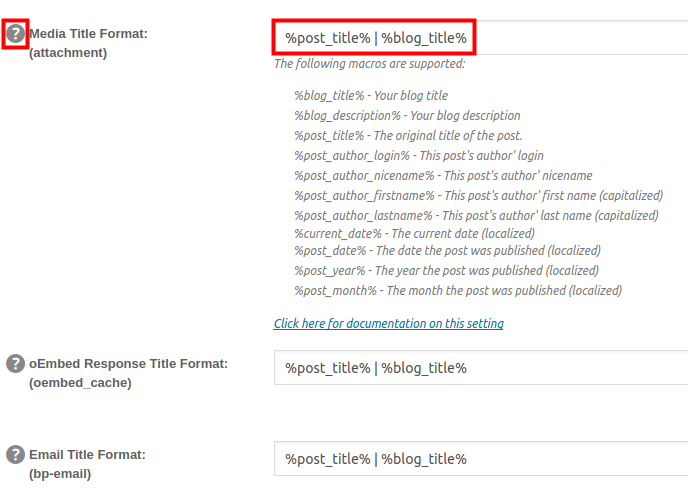The width and height of the screenshot is (688, 497).
Task: Click the Media Title Format label
Action: 88,34
